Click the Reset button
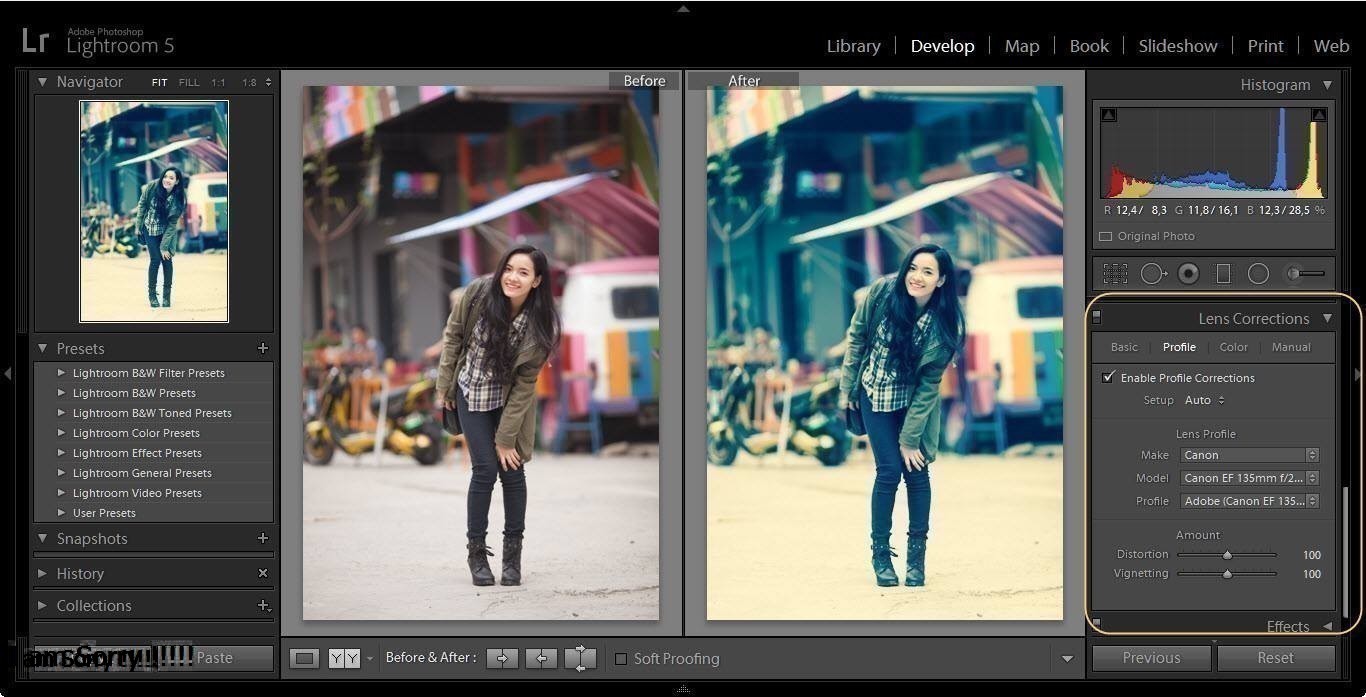The image size is (1366, 697). [1275, 657]
